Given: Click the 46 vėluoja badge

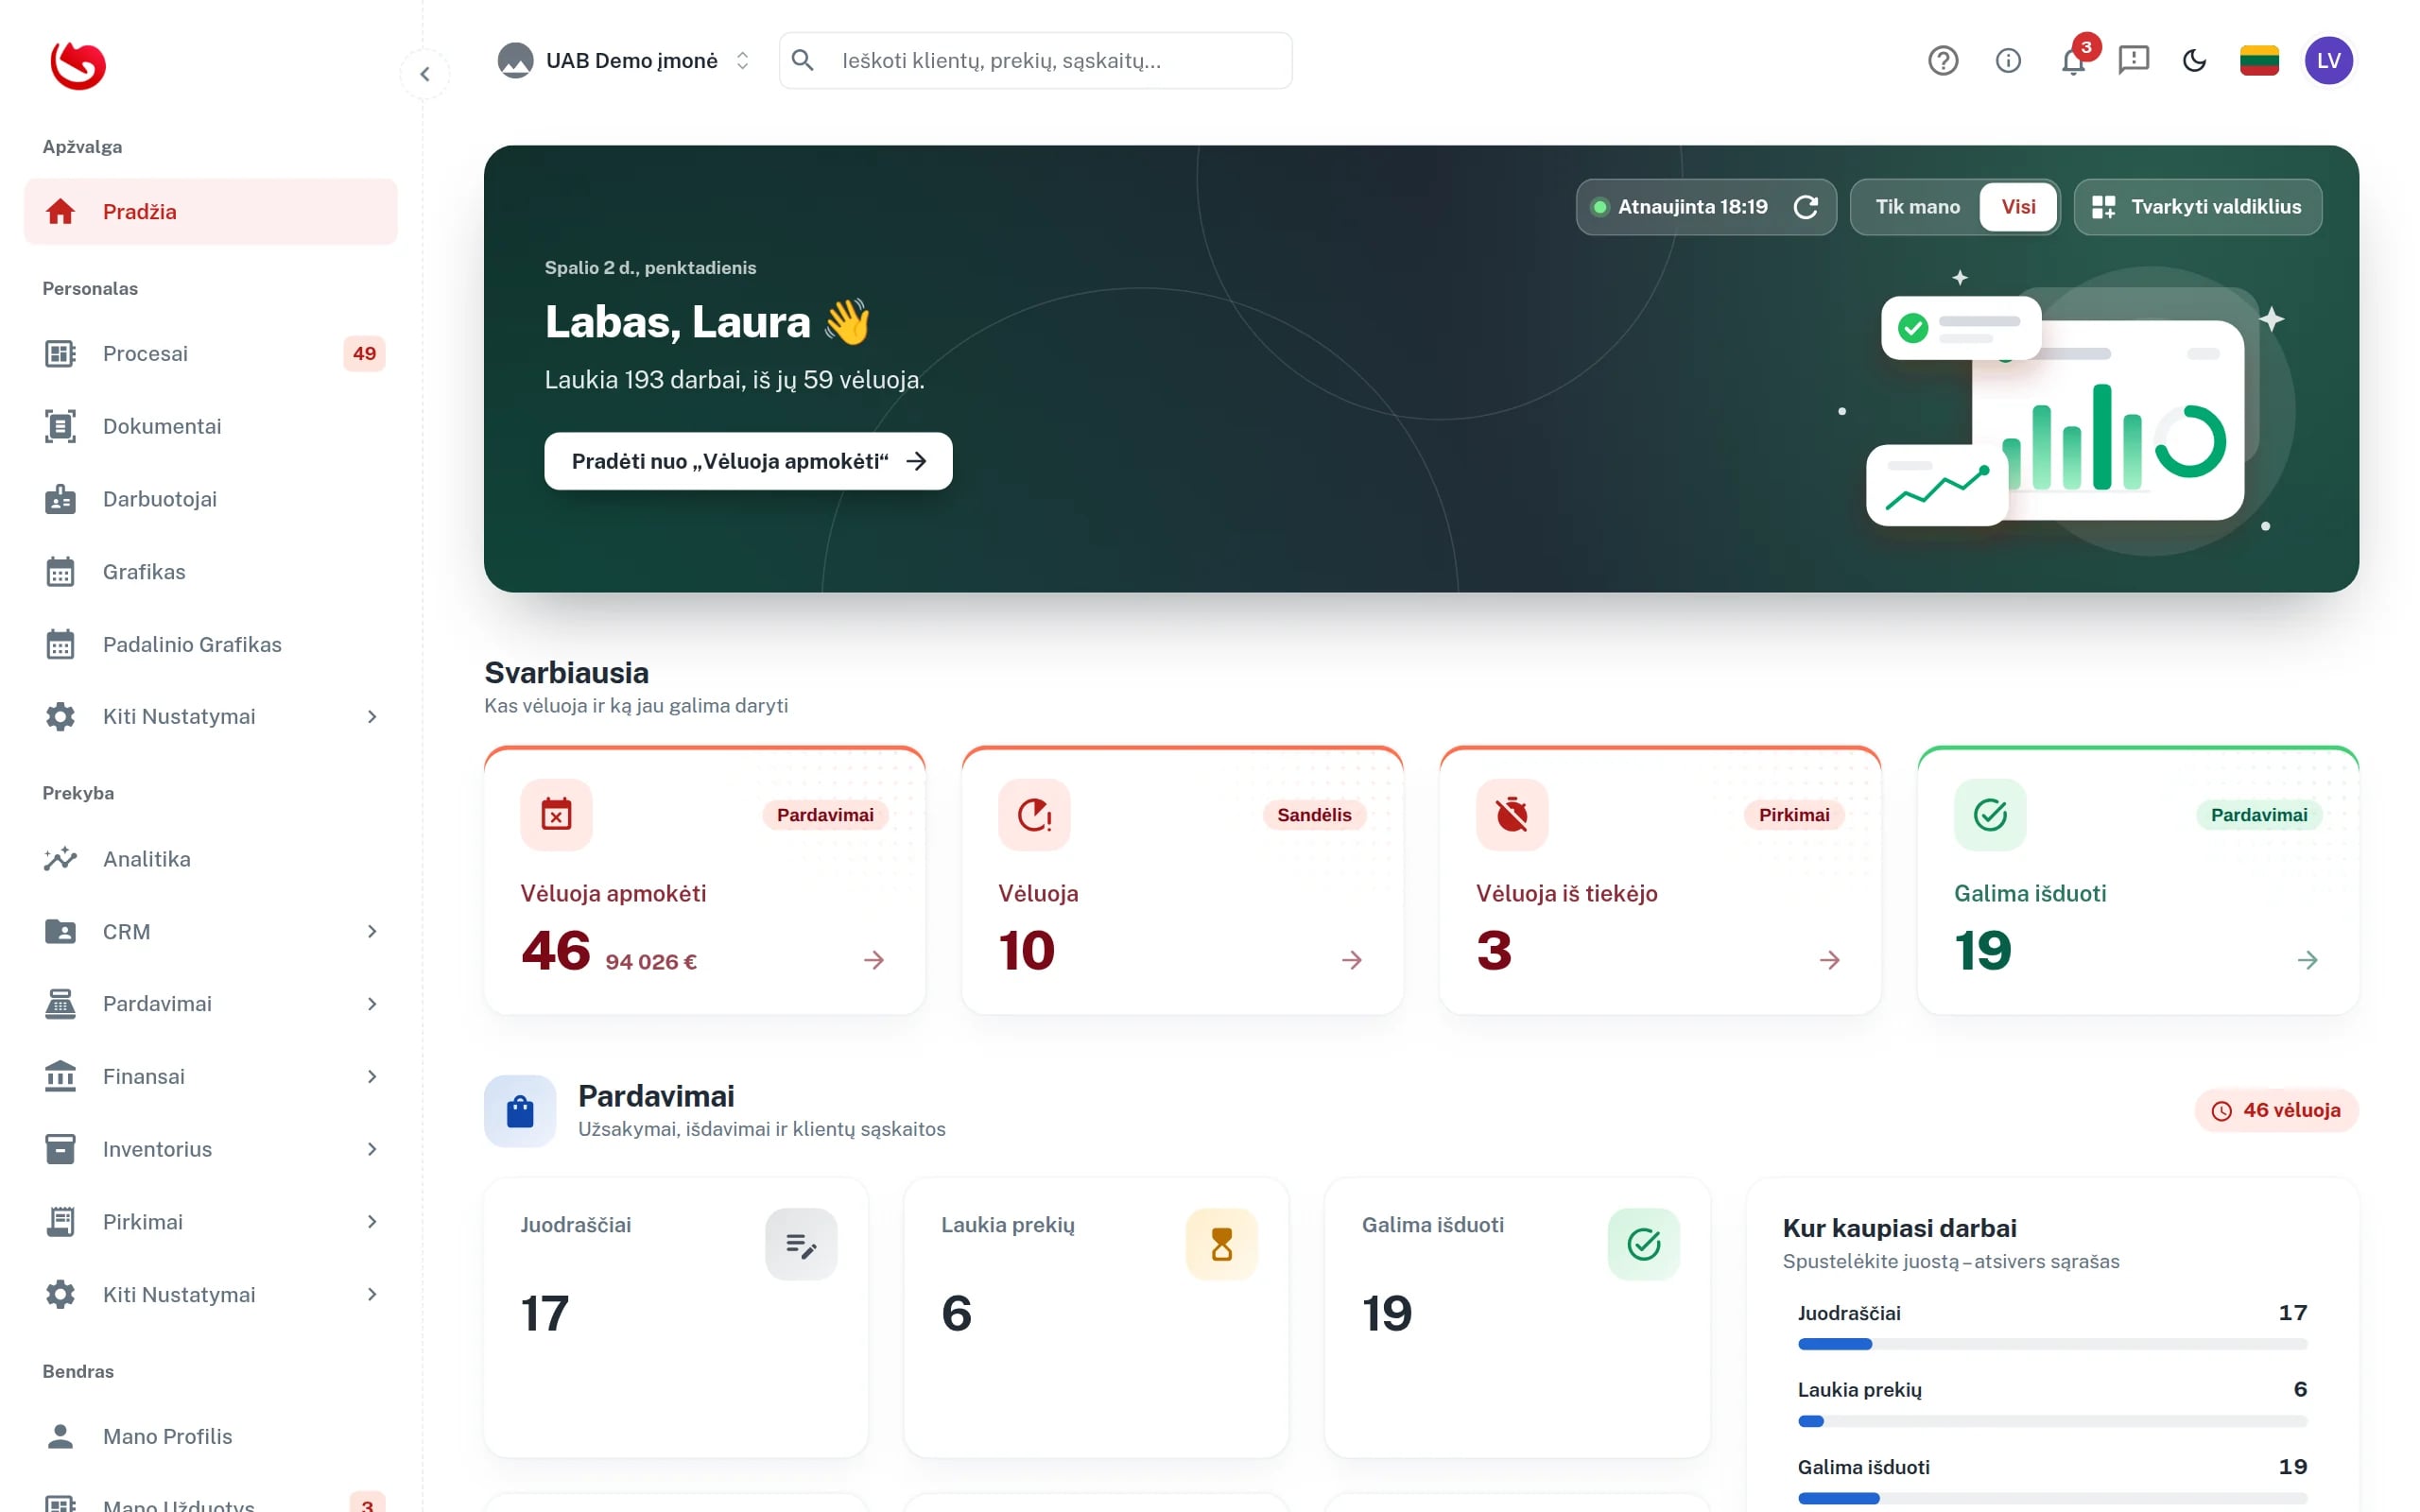Looking at the screenshot, I should coord(2276,1111).
